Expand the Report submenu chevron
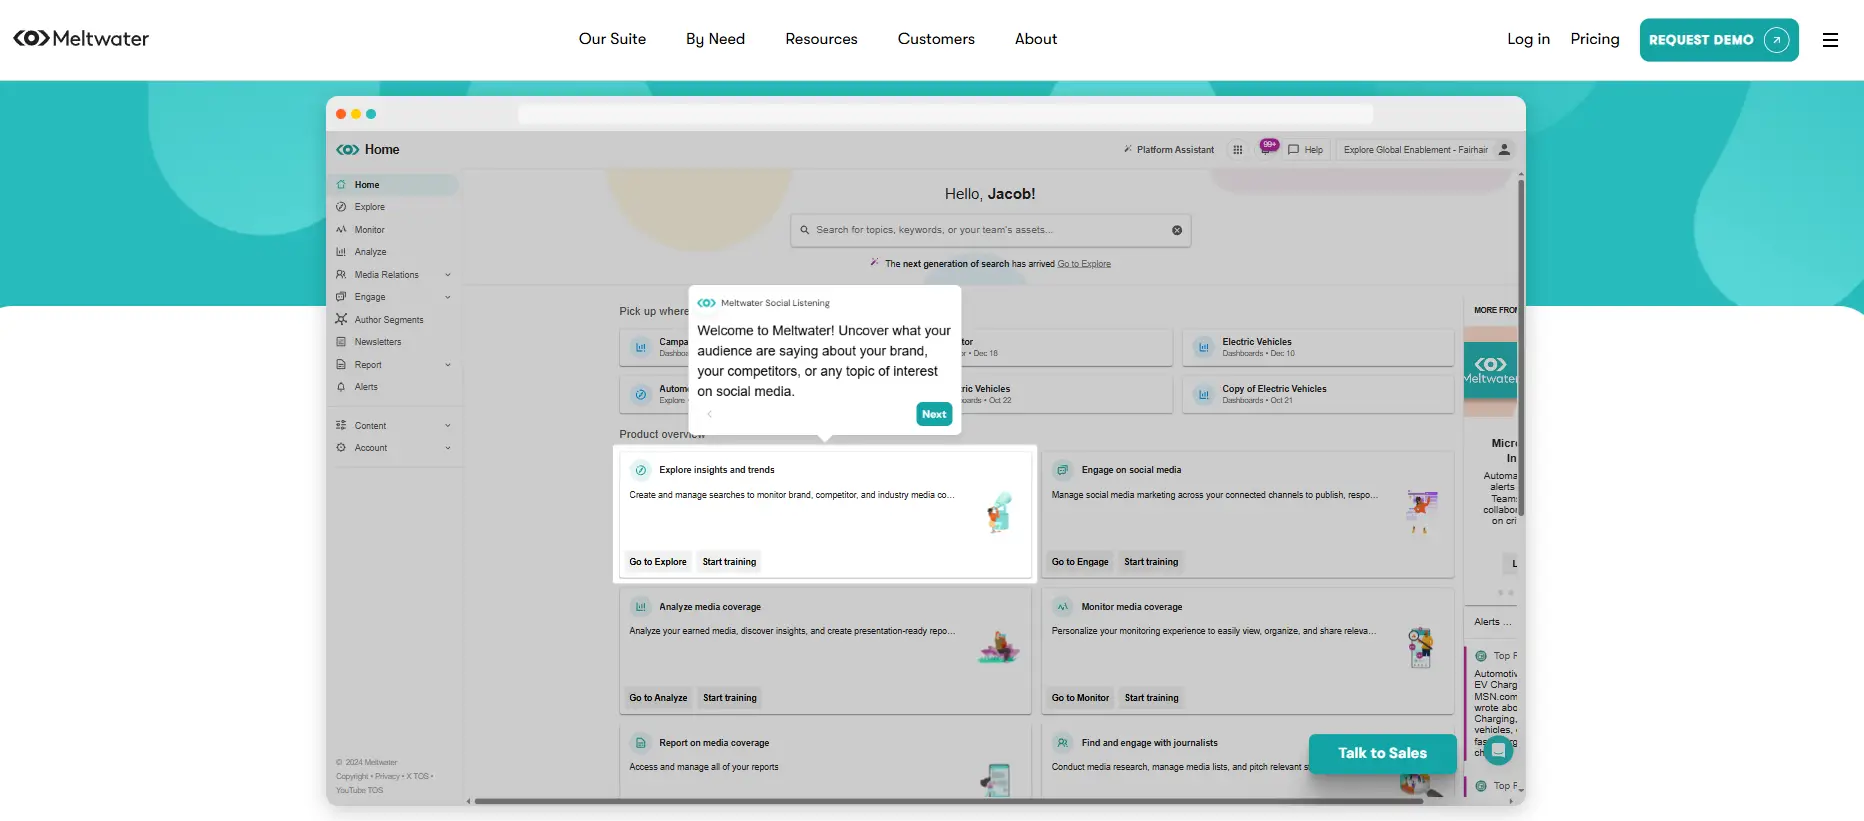Screen dimensions: 1864x821 [x=448, y=365]
